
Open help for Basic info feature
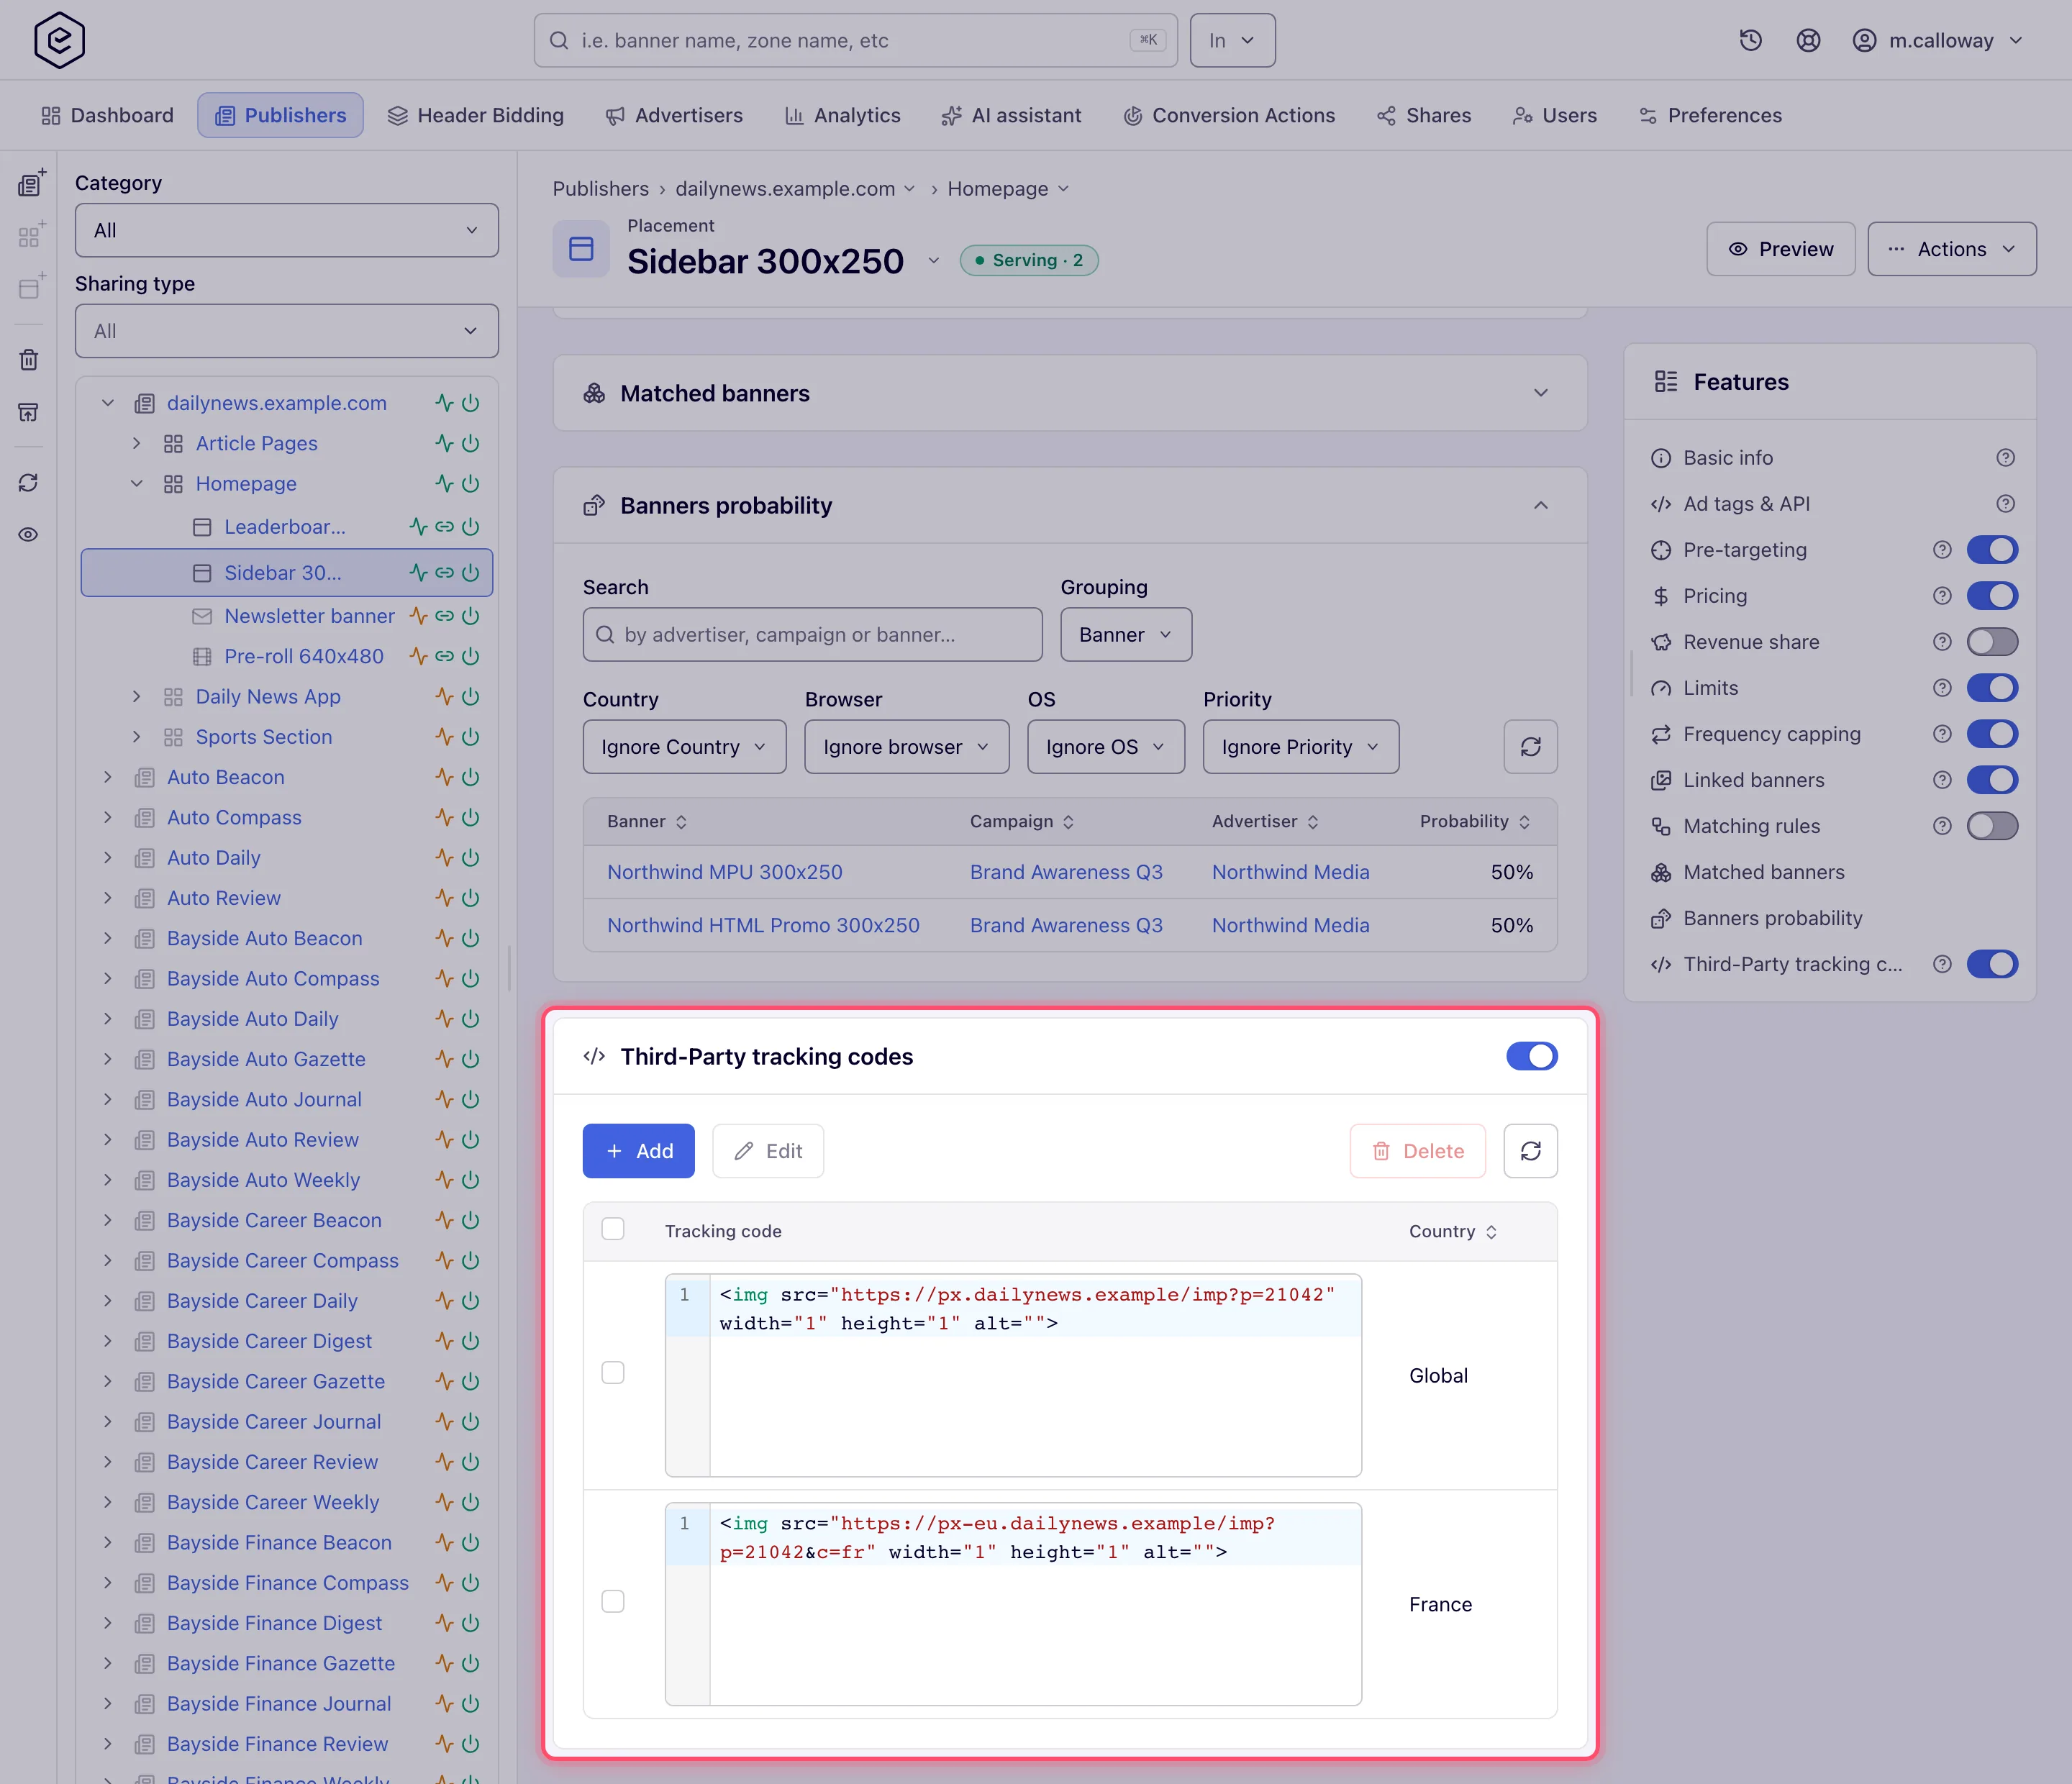2005,458
